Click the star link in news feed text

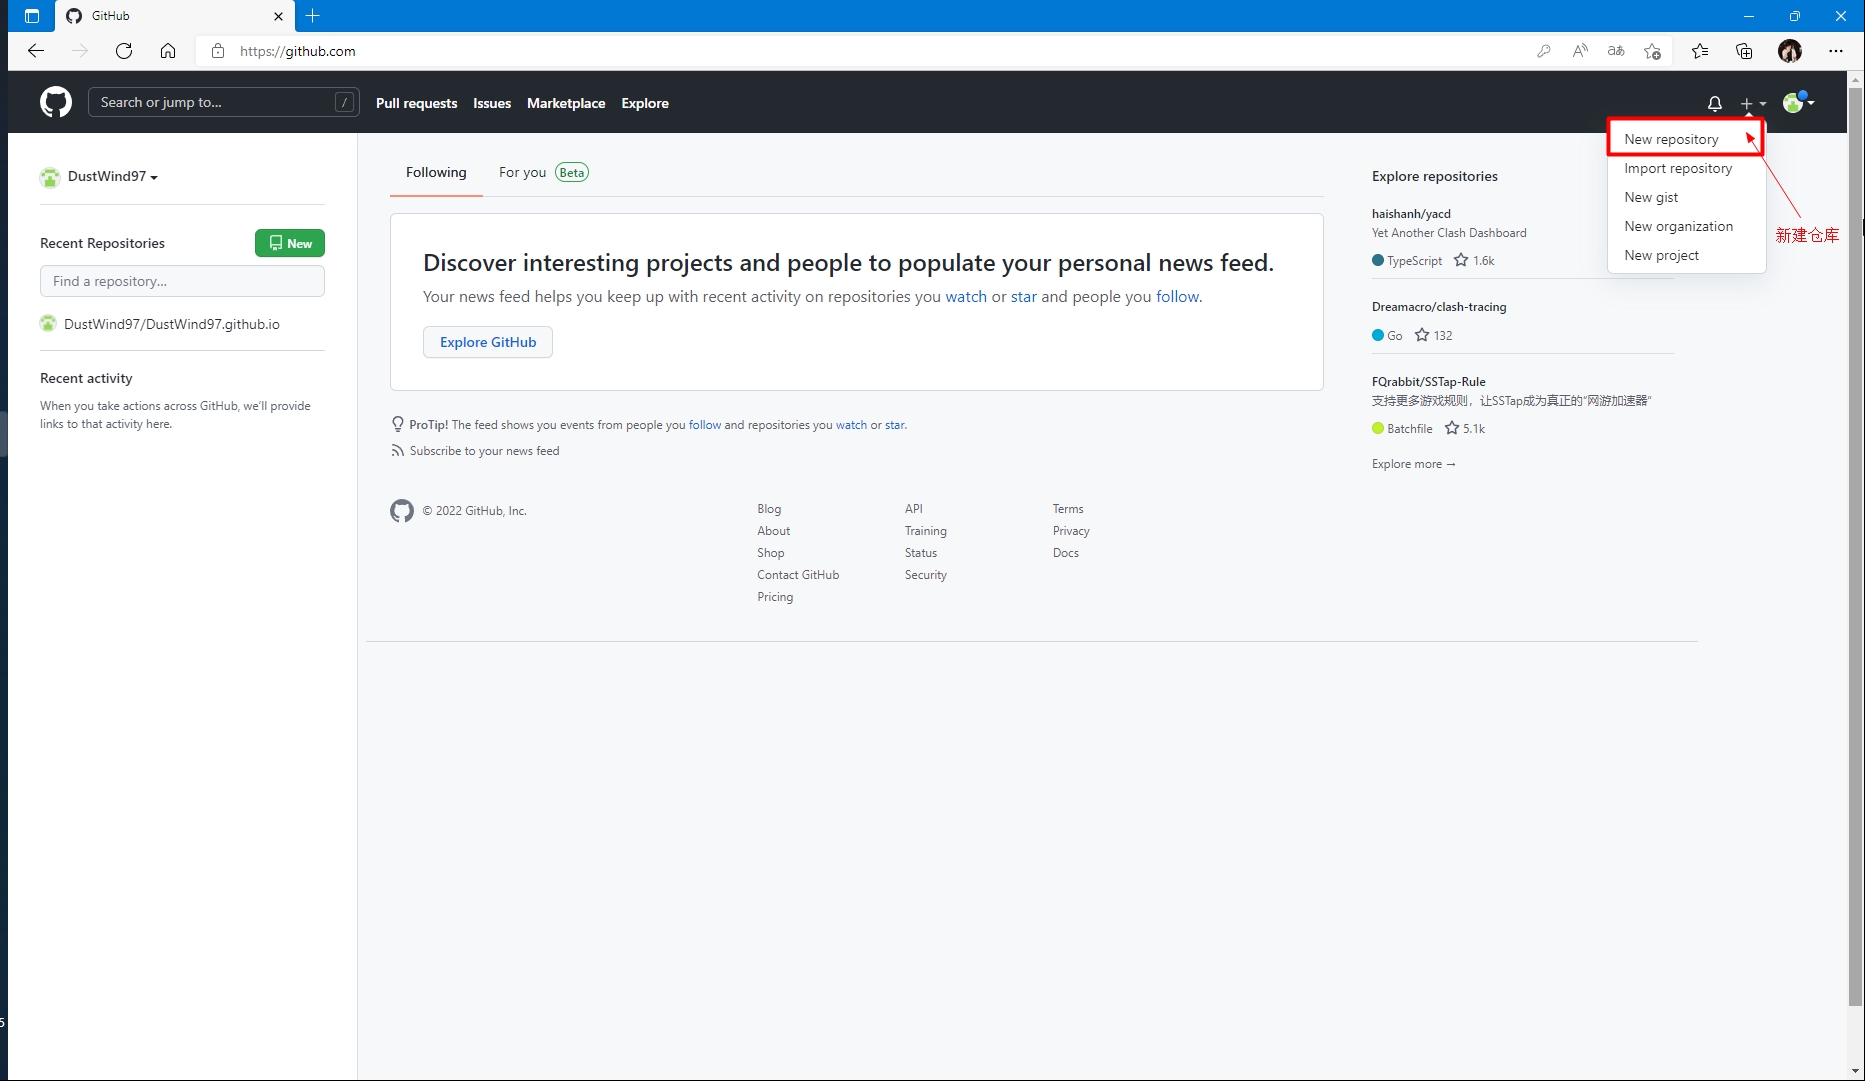coord(1024,297)
